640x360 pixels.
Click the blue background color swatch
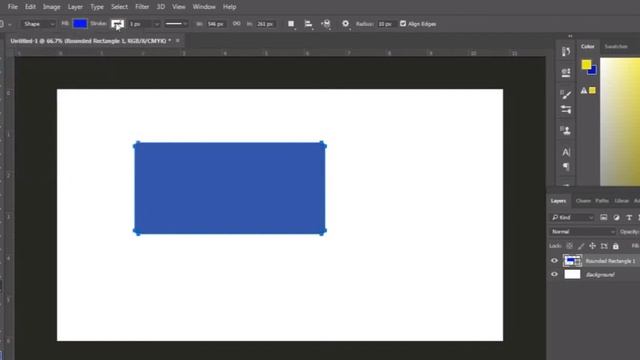pos(593,71)
